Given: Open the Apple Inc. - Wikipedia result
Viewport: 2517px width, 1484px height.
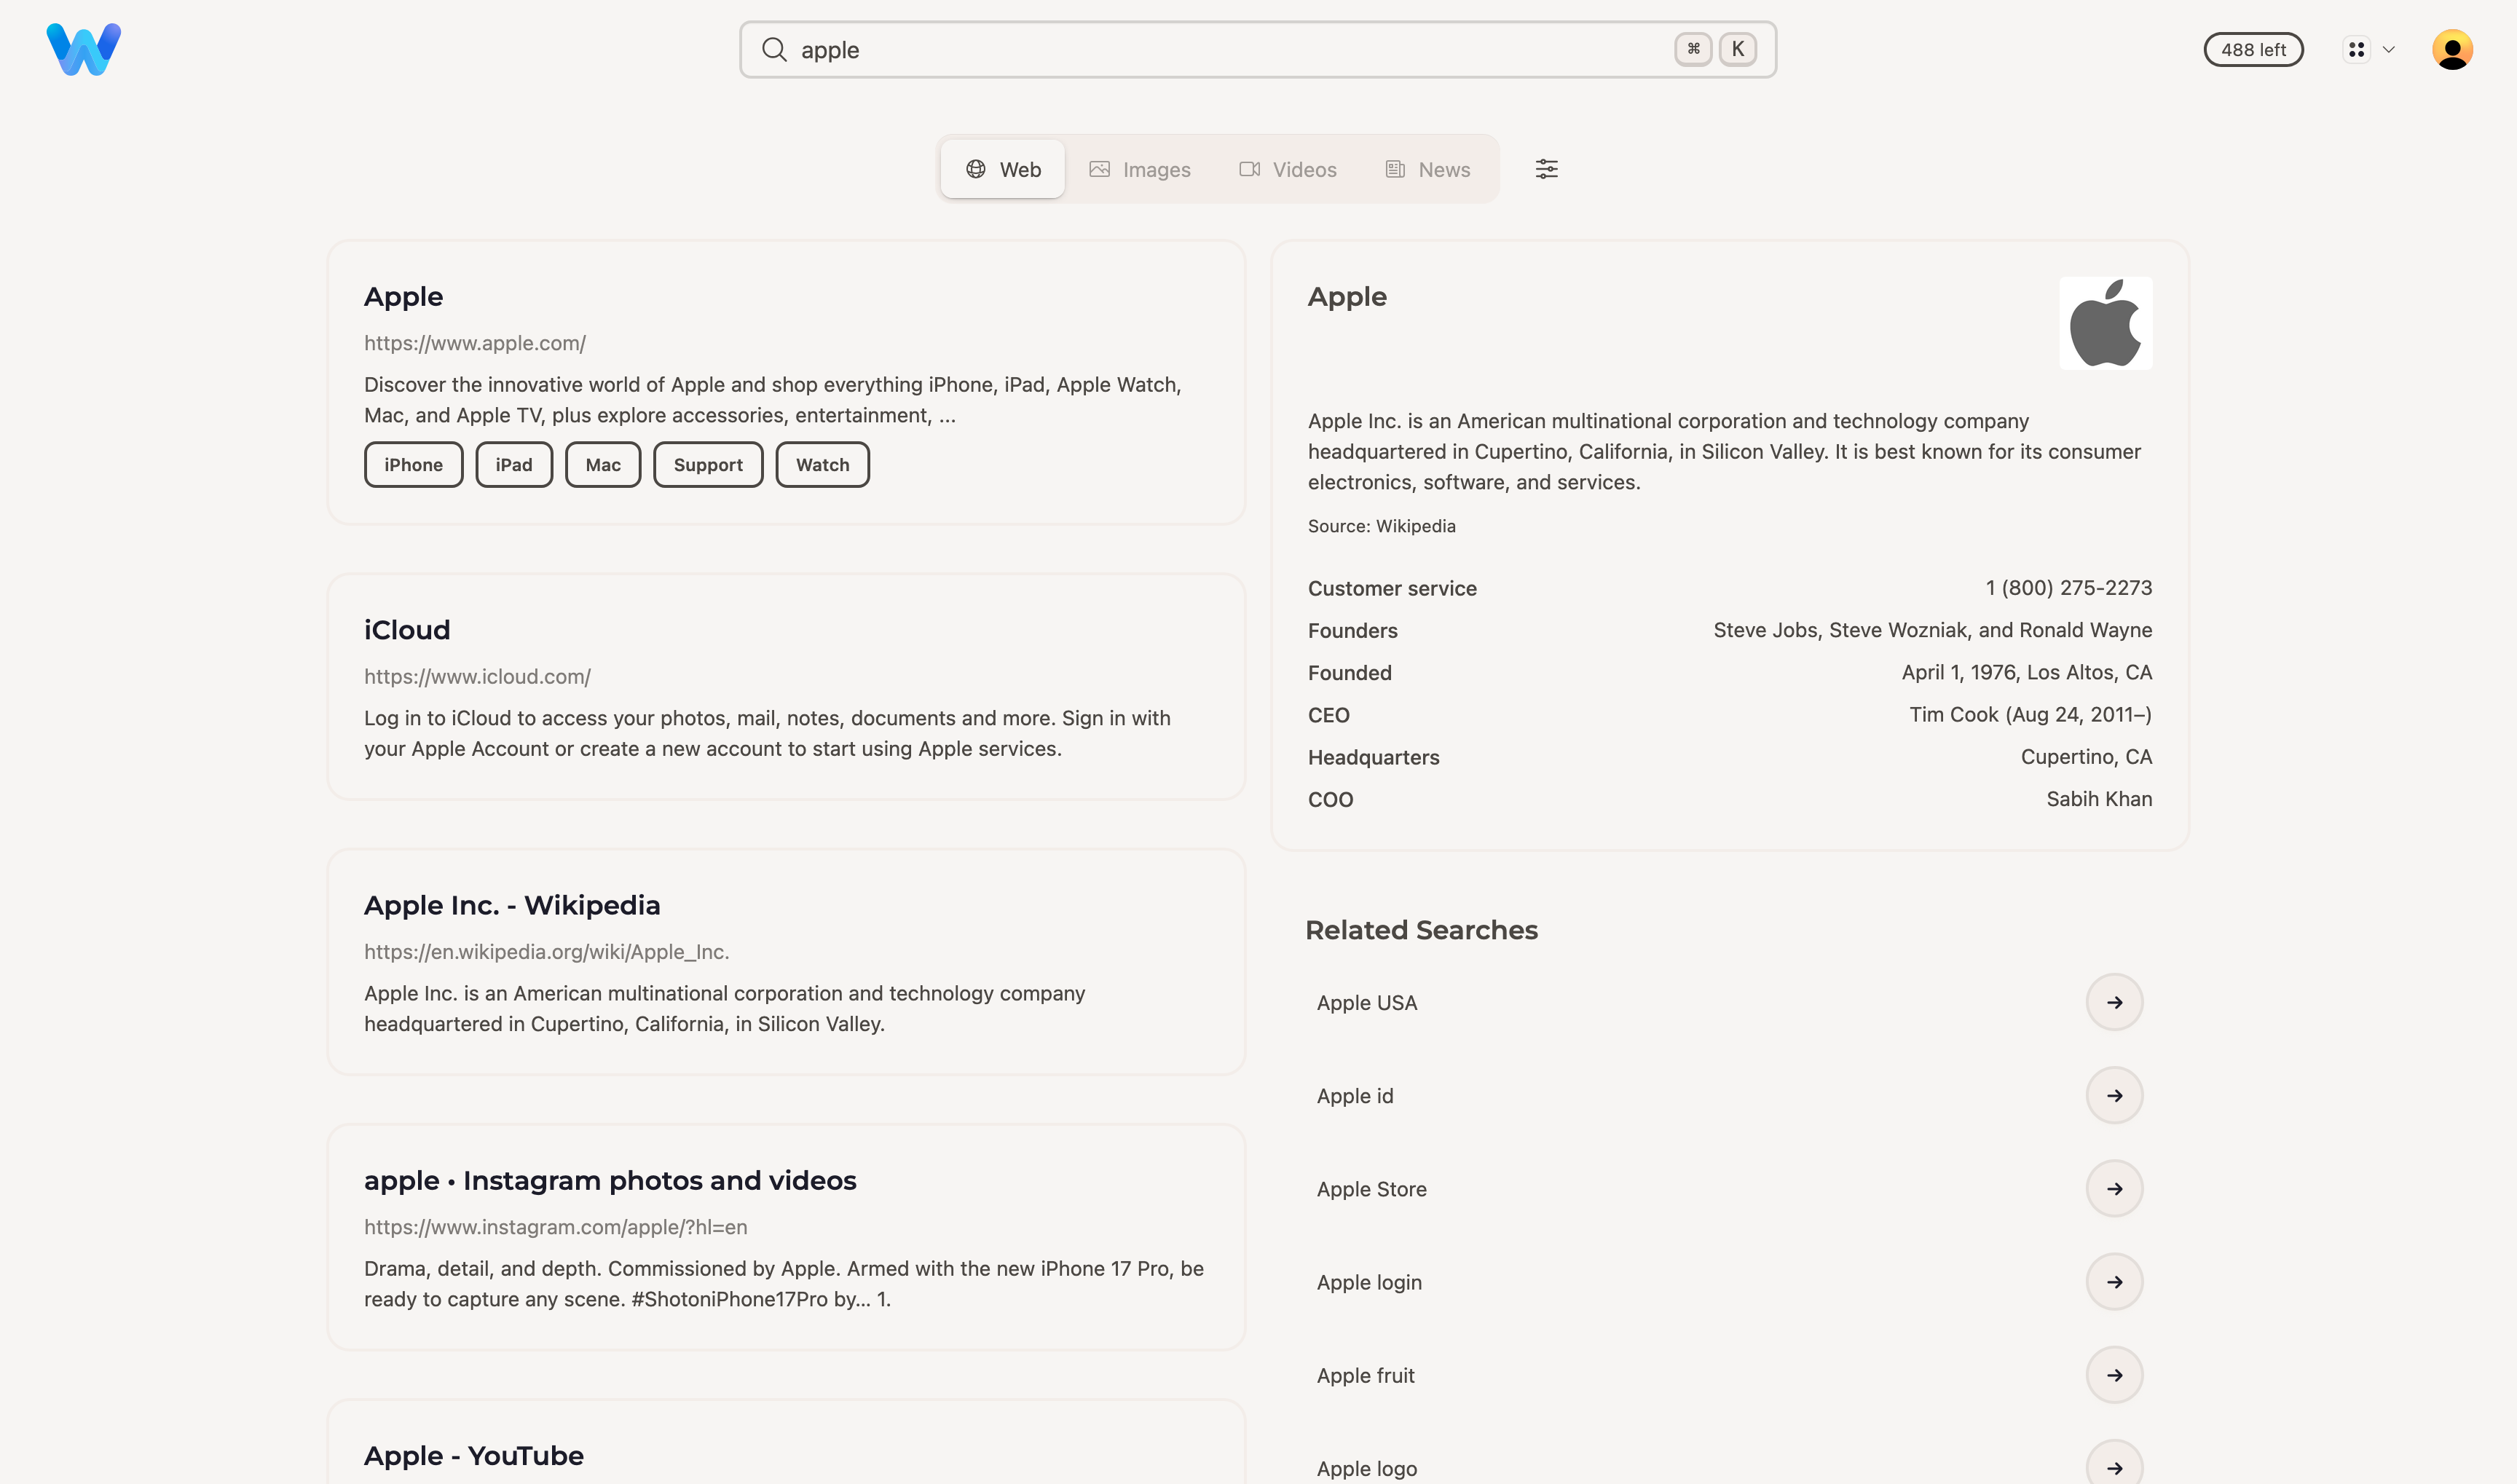Looking at the screenshot, I should 512,905.
